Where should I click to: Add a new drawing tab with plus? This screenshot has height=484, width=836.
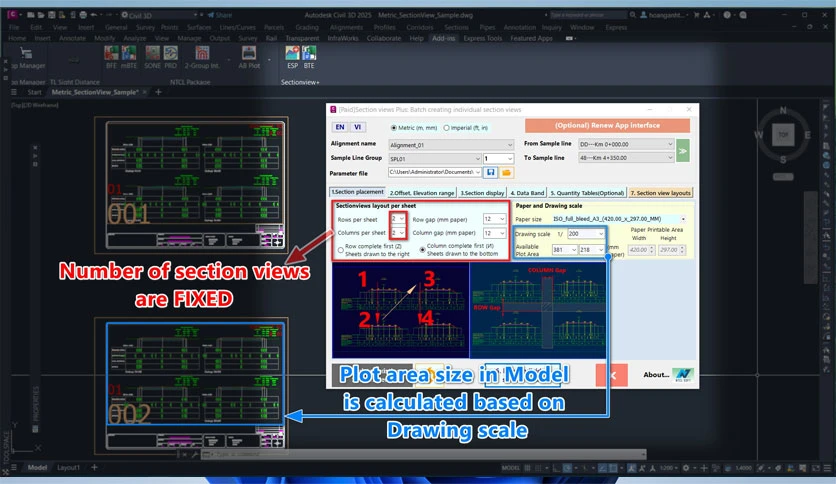click(x=158, y=92)
